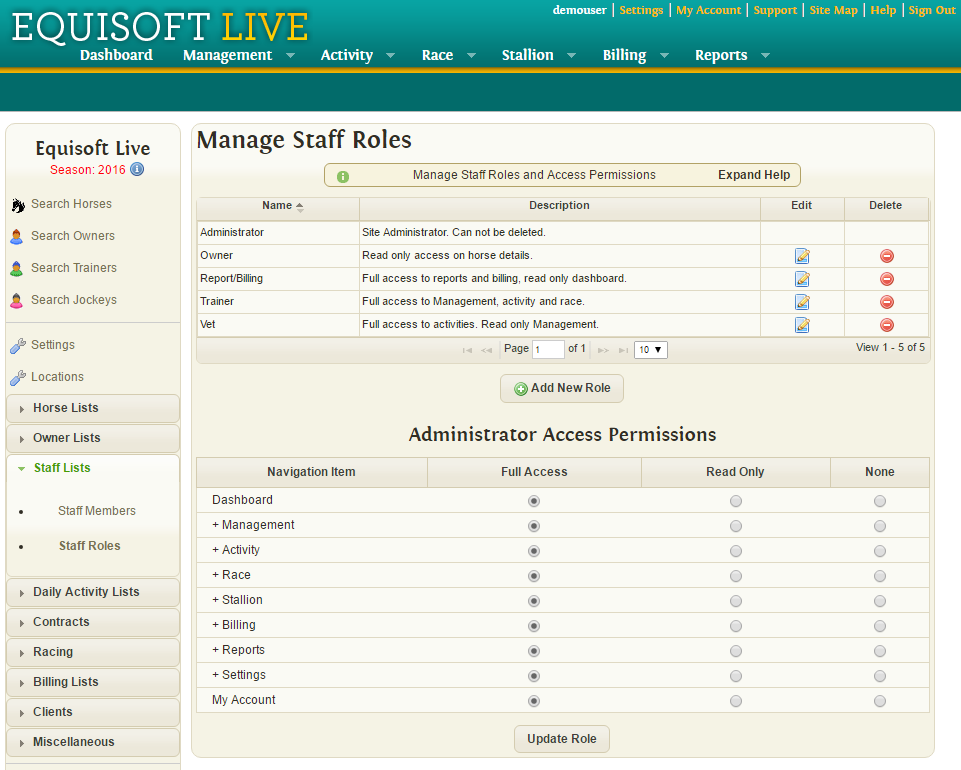Viewport: 961px width, 770px height.
Task: Expand the Racing sidebar section
Action: coord(93,652)
